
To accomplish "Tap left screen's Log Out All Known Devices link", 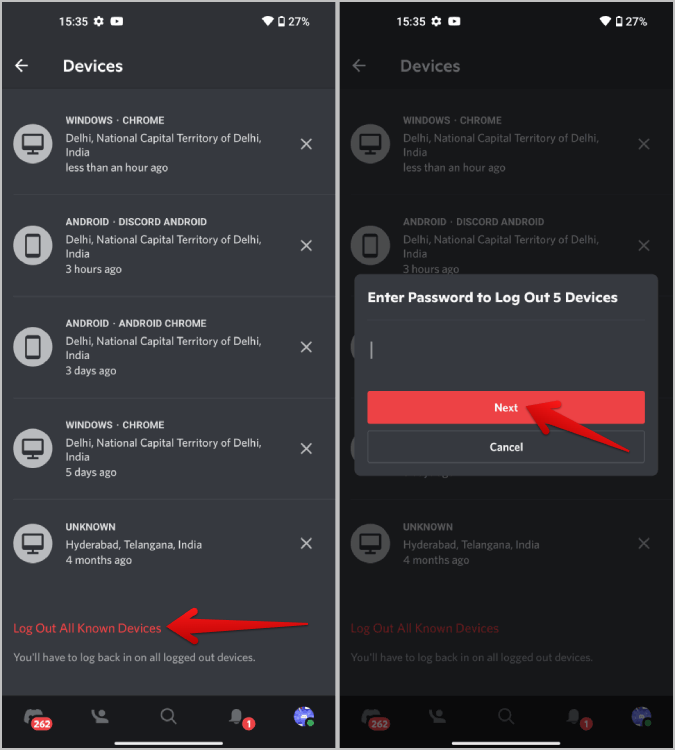I will pos(87,628).
